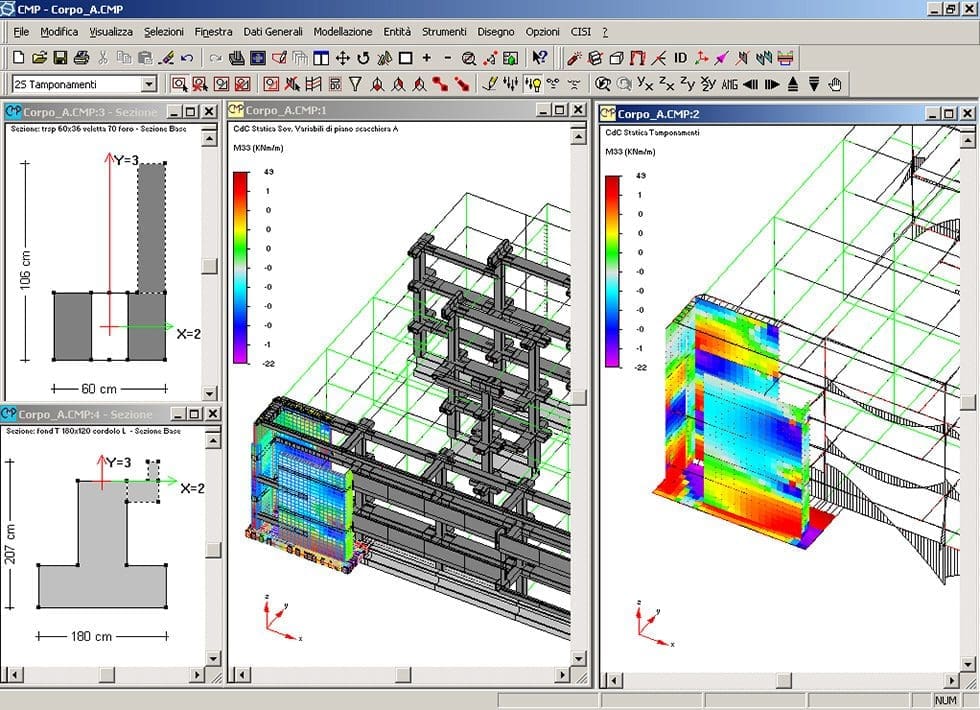Activate the Corpo_A.CMP:4 - Sezione window title
This screenshot has height=710, width=980.
(85, 414)
